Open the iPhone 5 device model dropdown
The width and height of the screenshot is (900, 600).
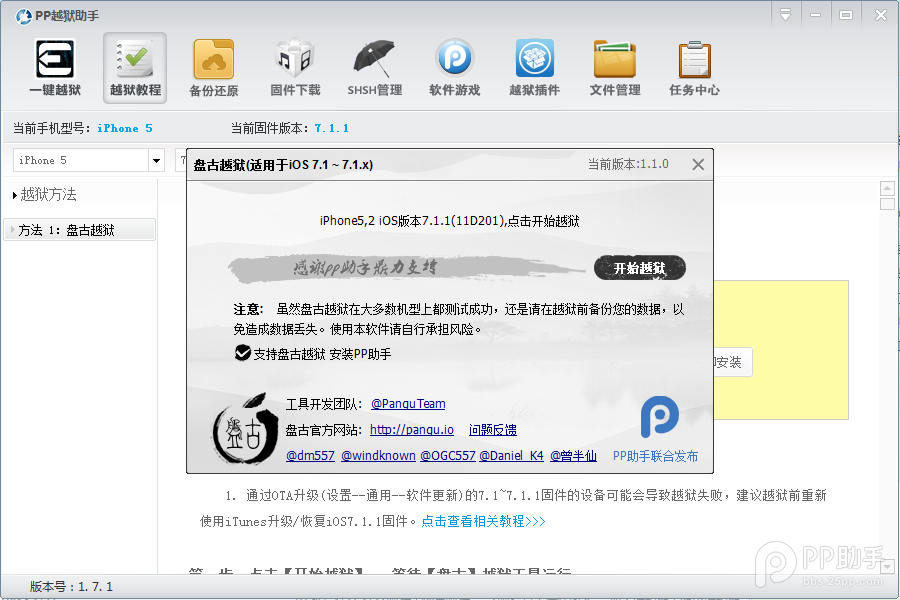156,160
